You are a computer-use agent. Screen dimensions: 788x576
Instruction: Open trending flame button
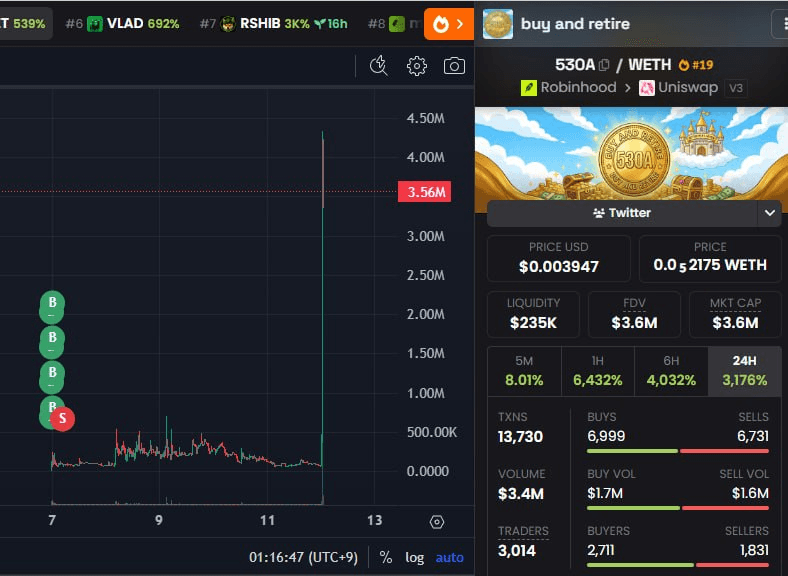[449, 24]
